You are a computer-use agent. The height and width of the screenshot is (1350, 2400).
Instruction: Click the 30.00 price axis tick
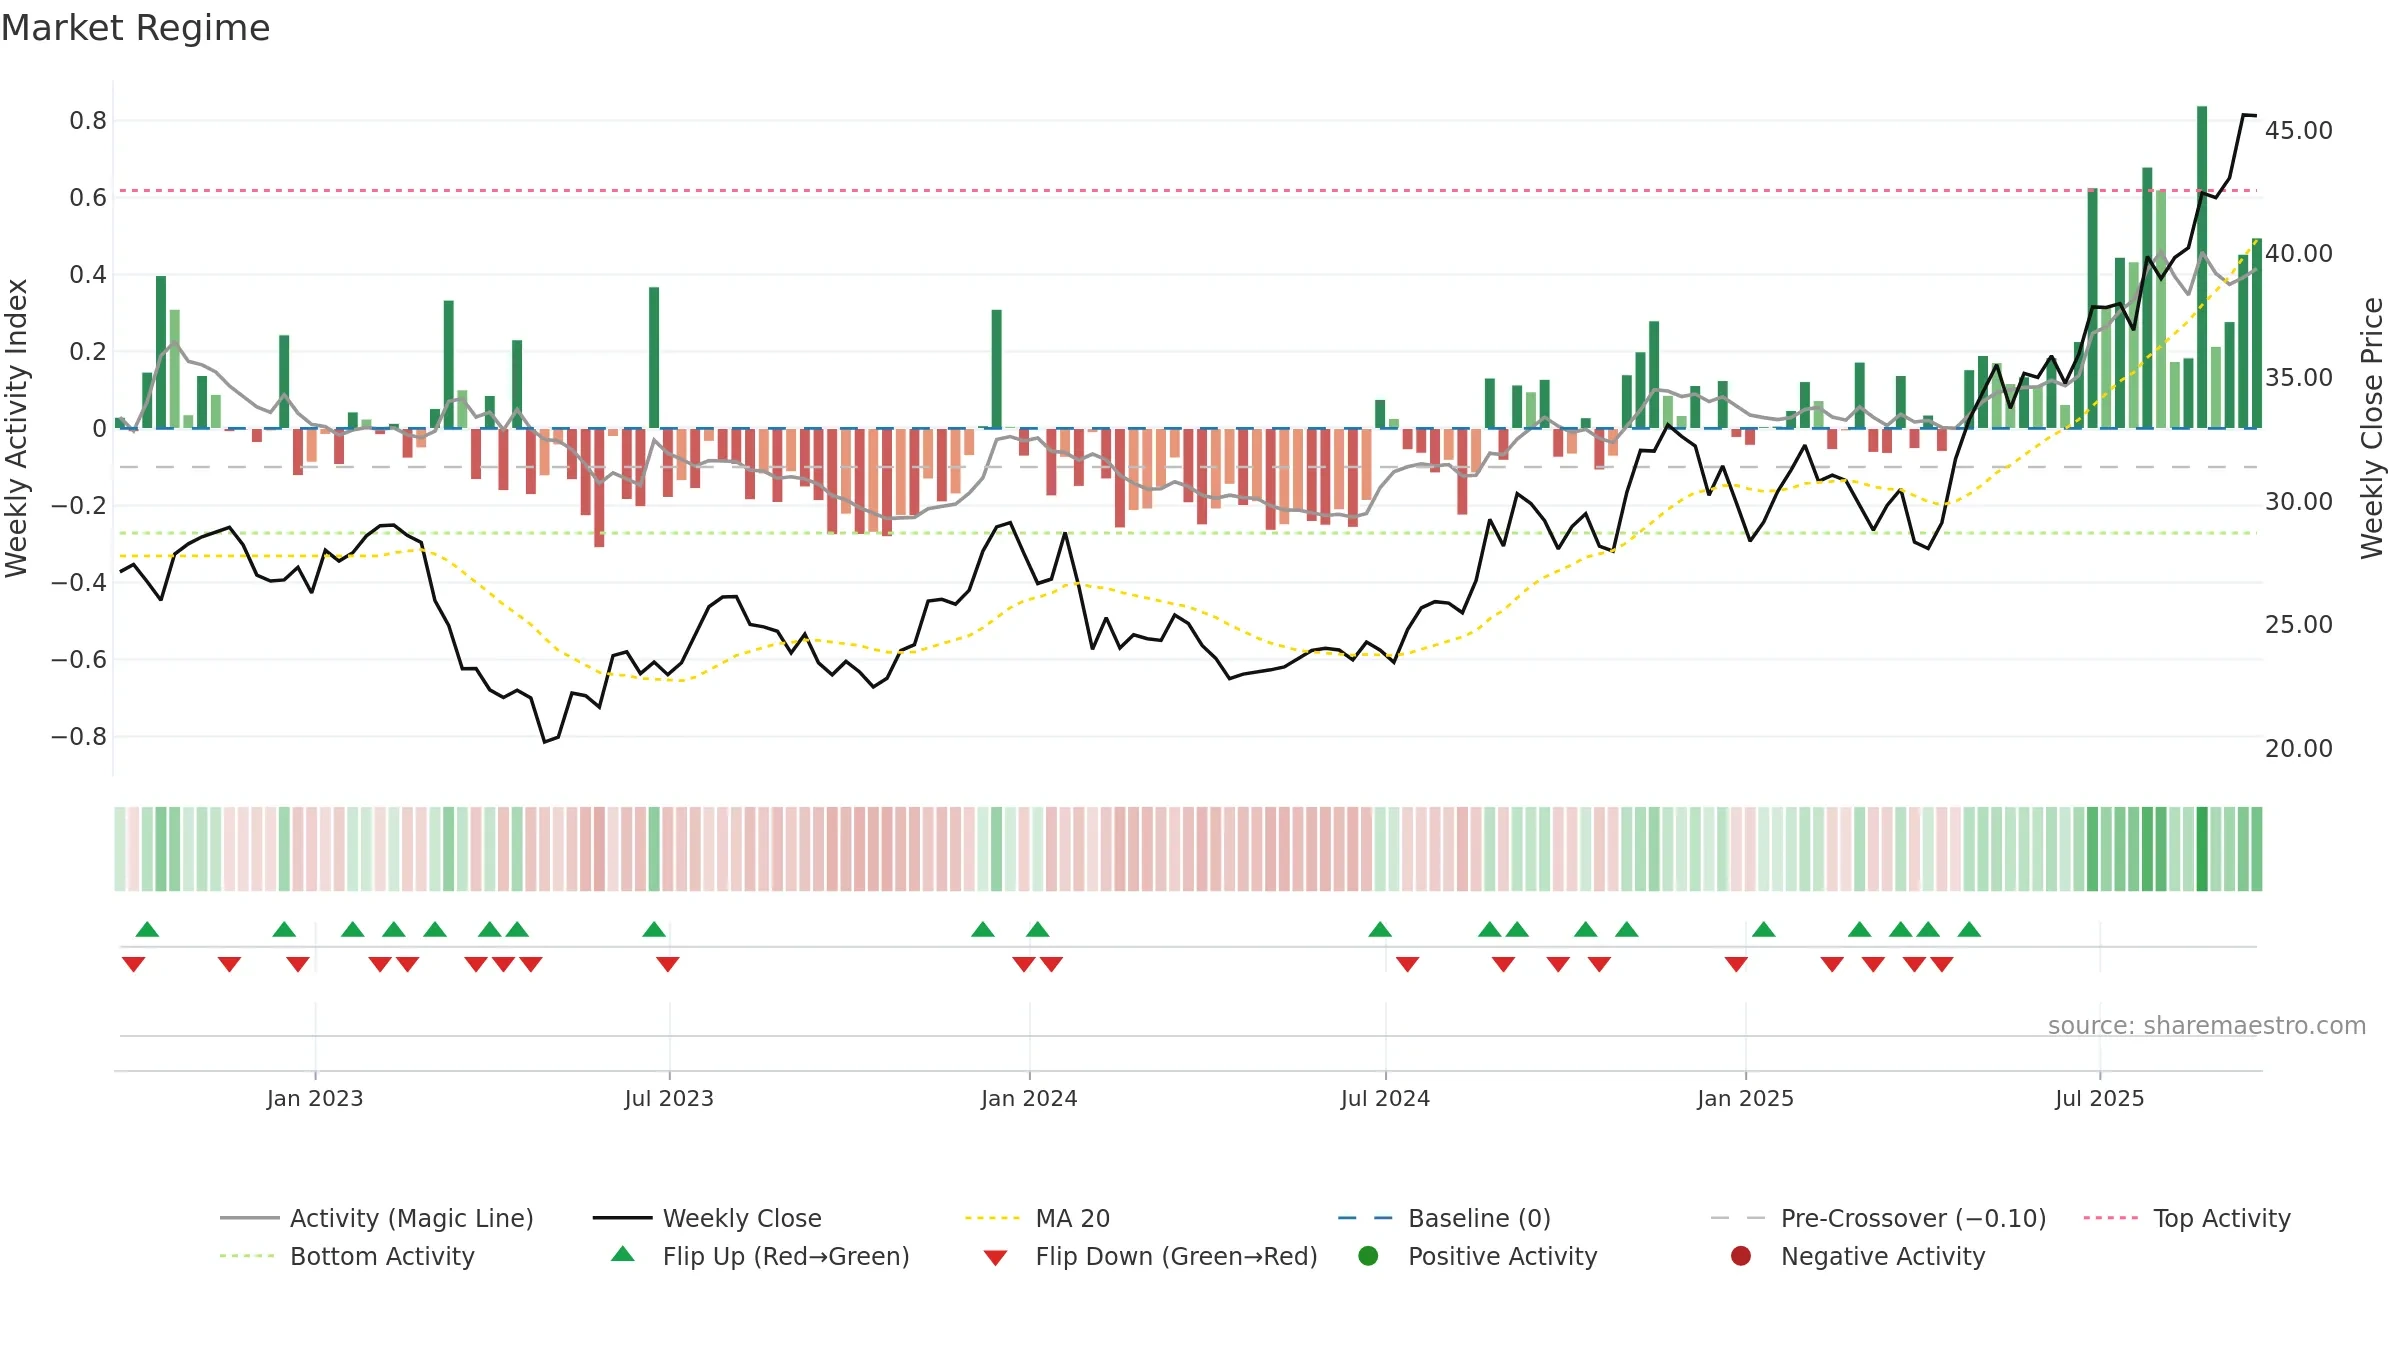(x=2298, y=501)
